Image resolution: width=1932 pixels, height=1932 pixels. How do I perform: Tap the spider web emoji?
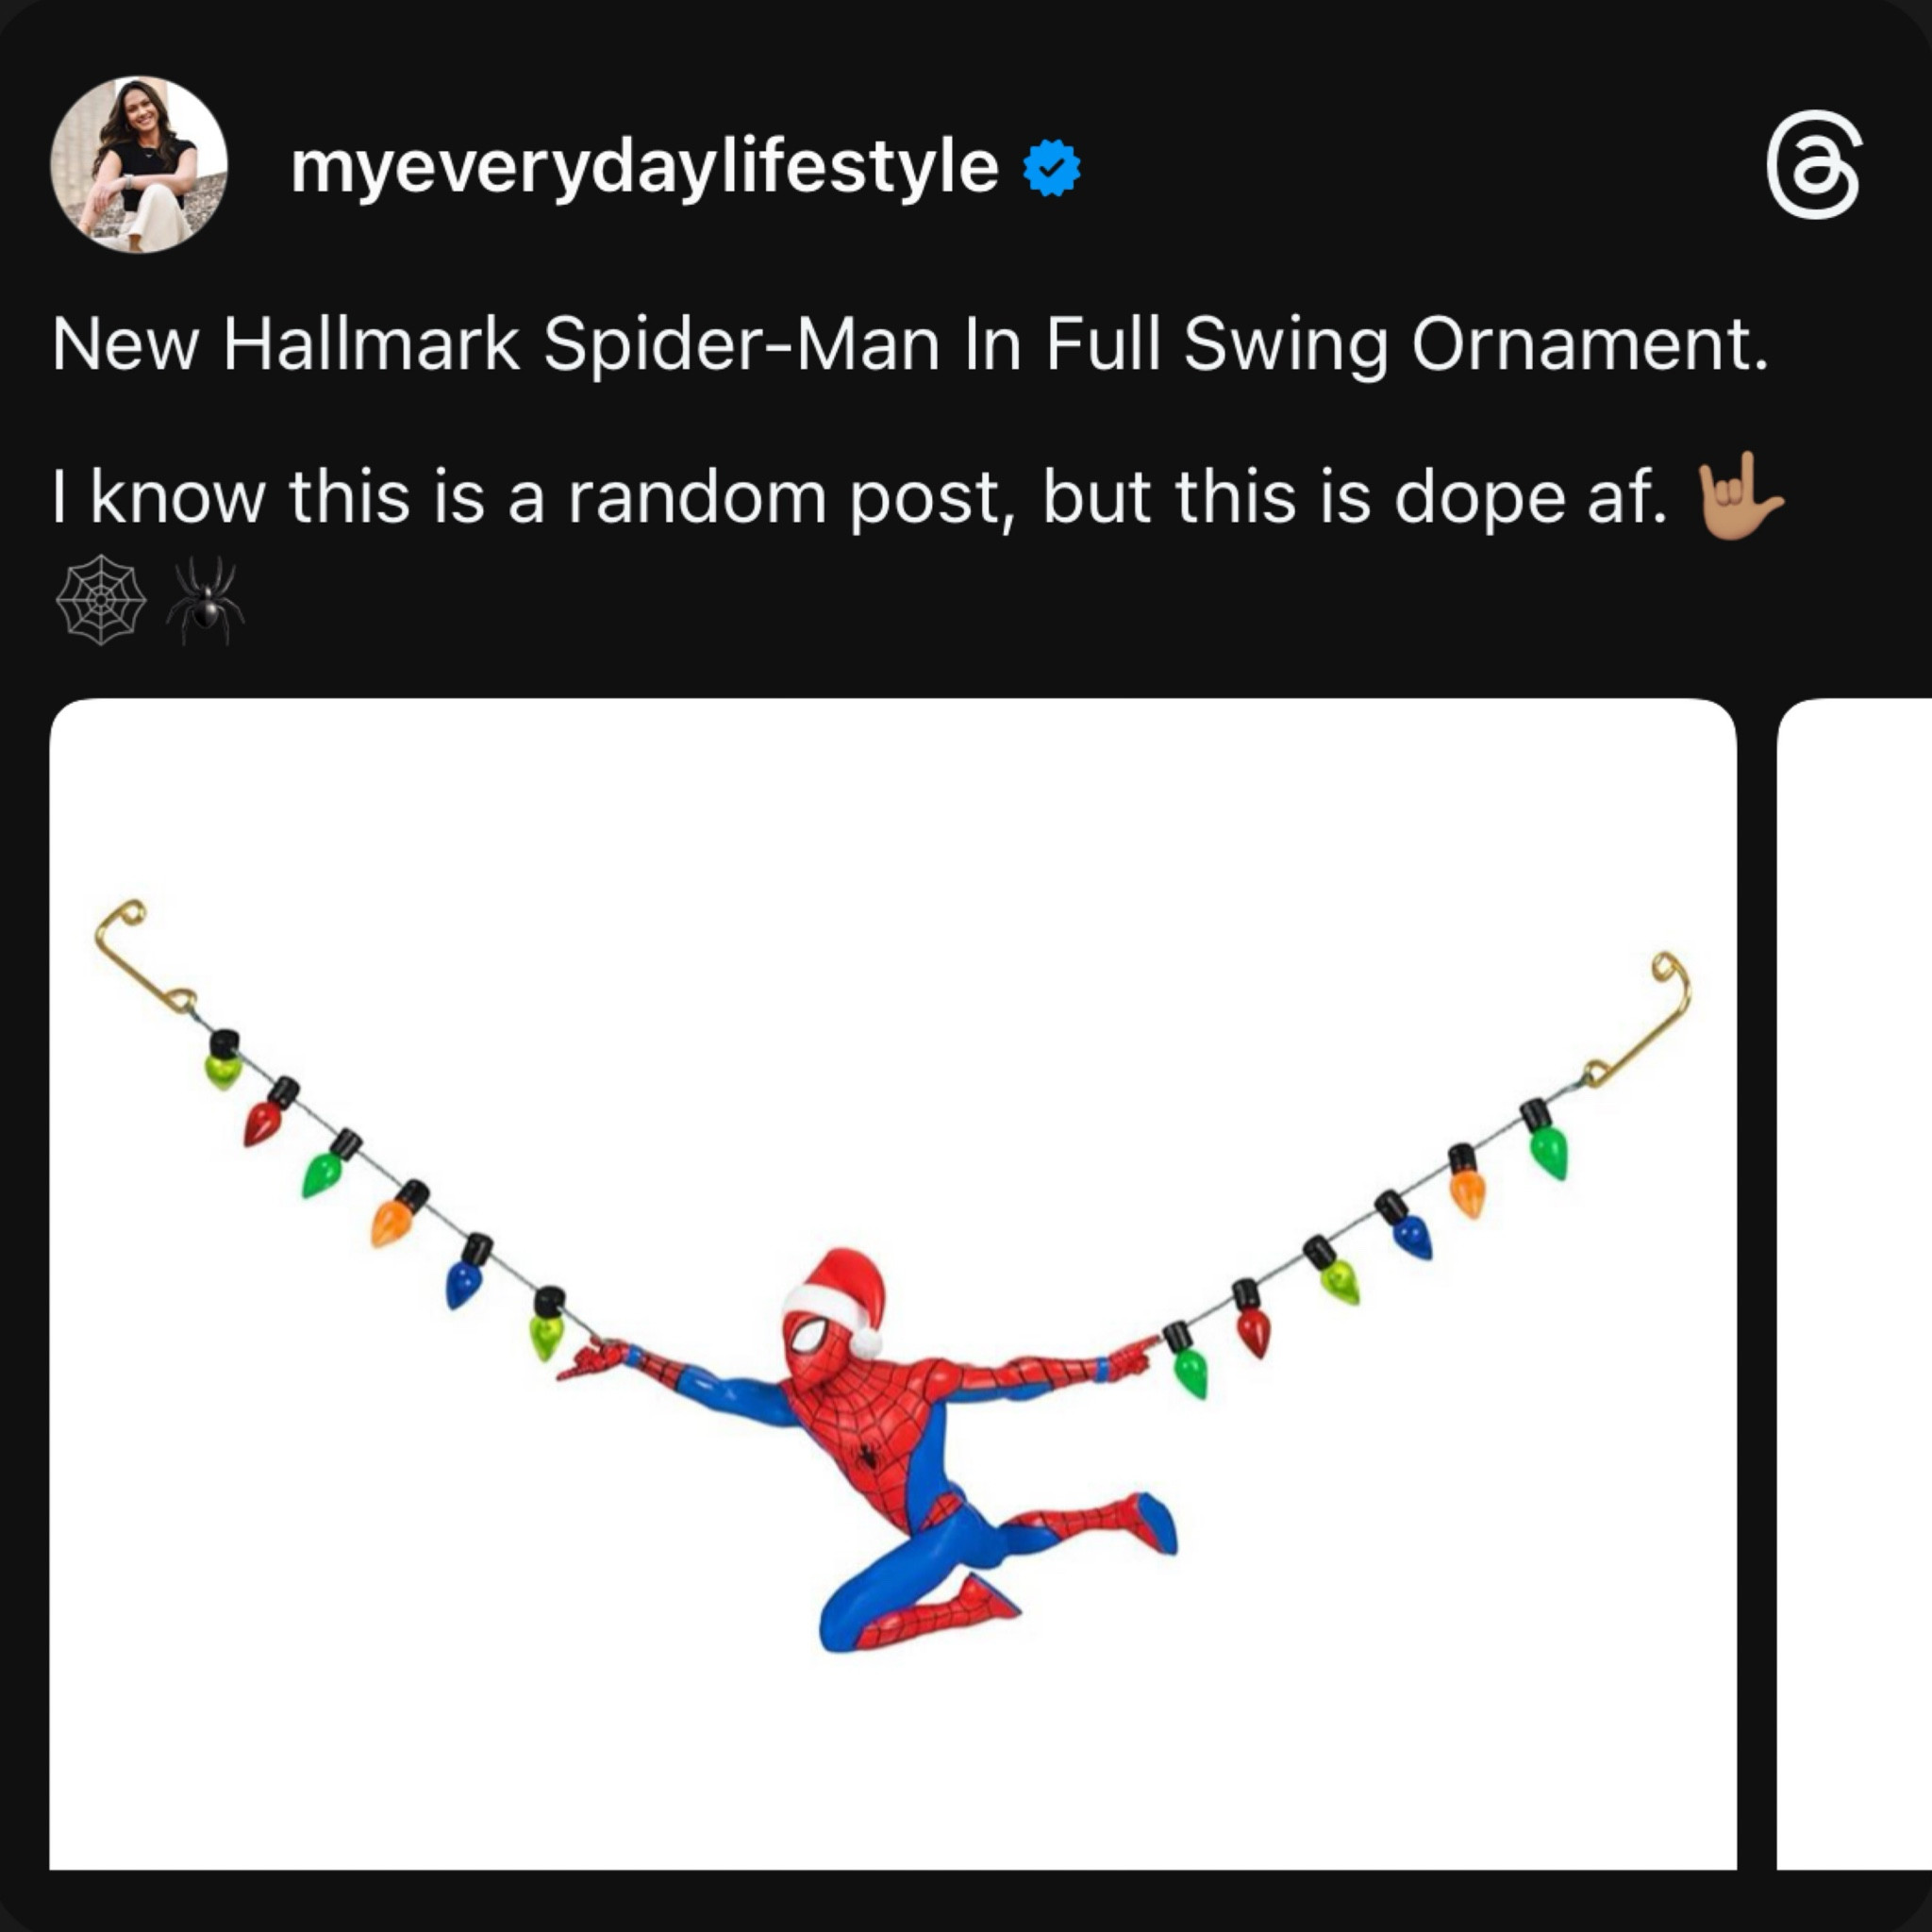pos(100,600)
